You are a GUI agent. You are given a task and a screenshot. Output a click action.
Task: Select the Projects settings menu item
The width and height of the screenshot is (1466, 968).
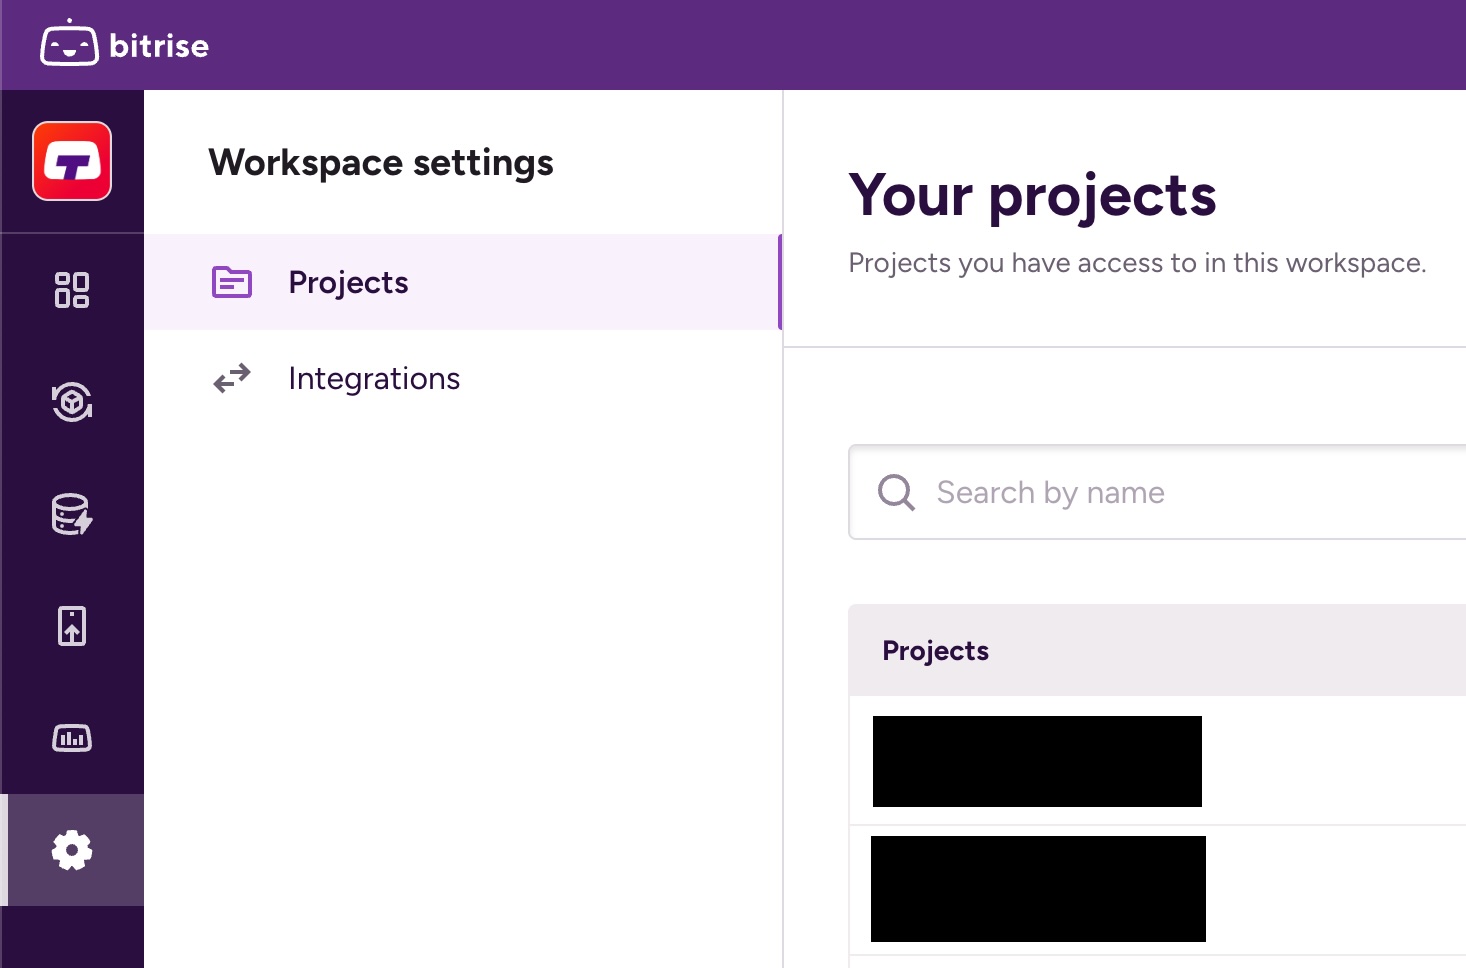click(x=348, y=283)
